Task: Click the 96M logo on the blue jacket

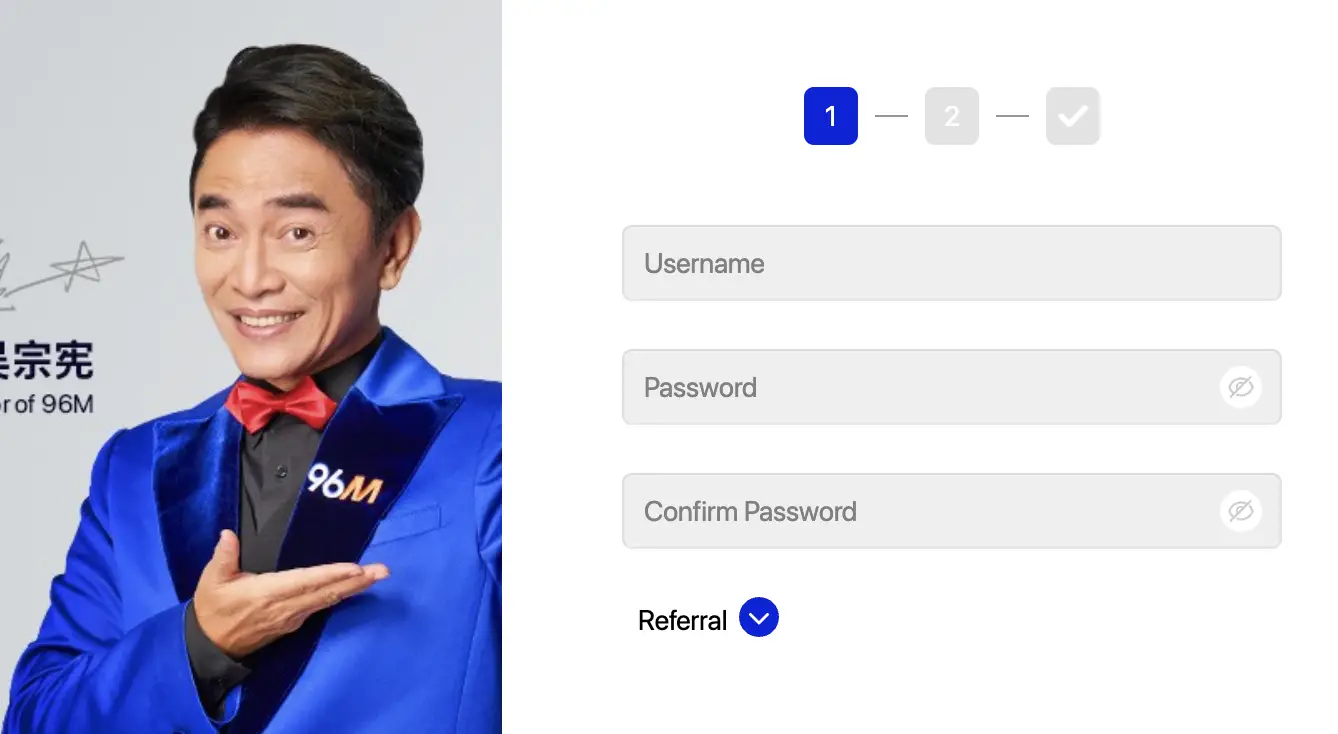Action: point(343,483)
